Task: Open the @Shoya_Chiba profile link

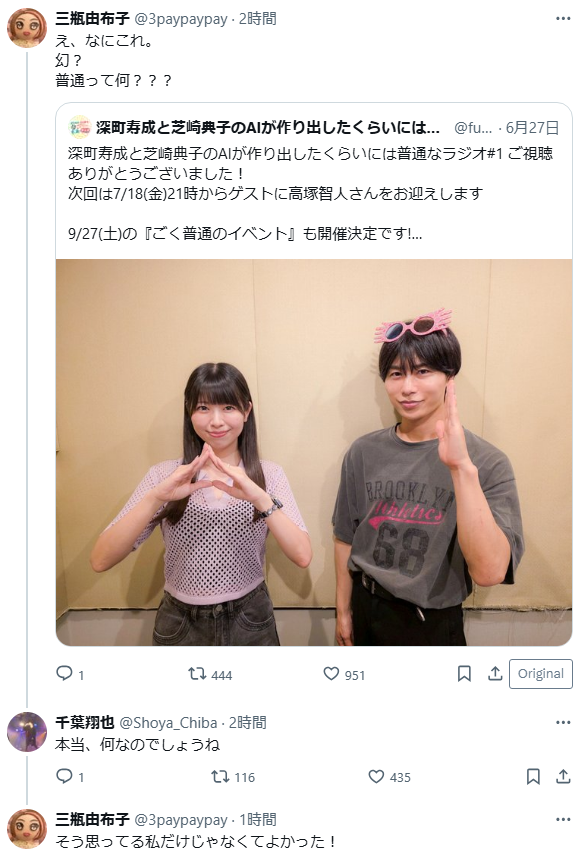Action: click(168, 723)
